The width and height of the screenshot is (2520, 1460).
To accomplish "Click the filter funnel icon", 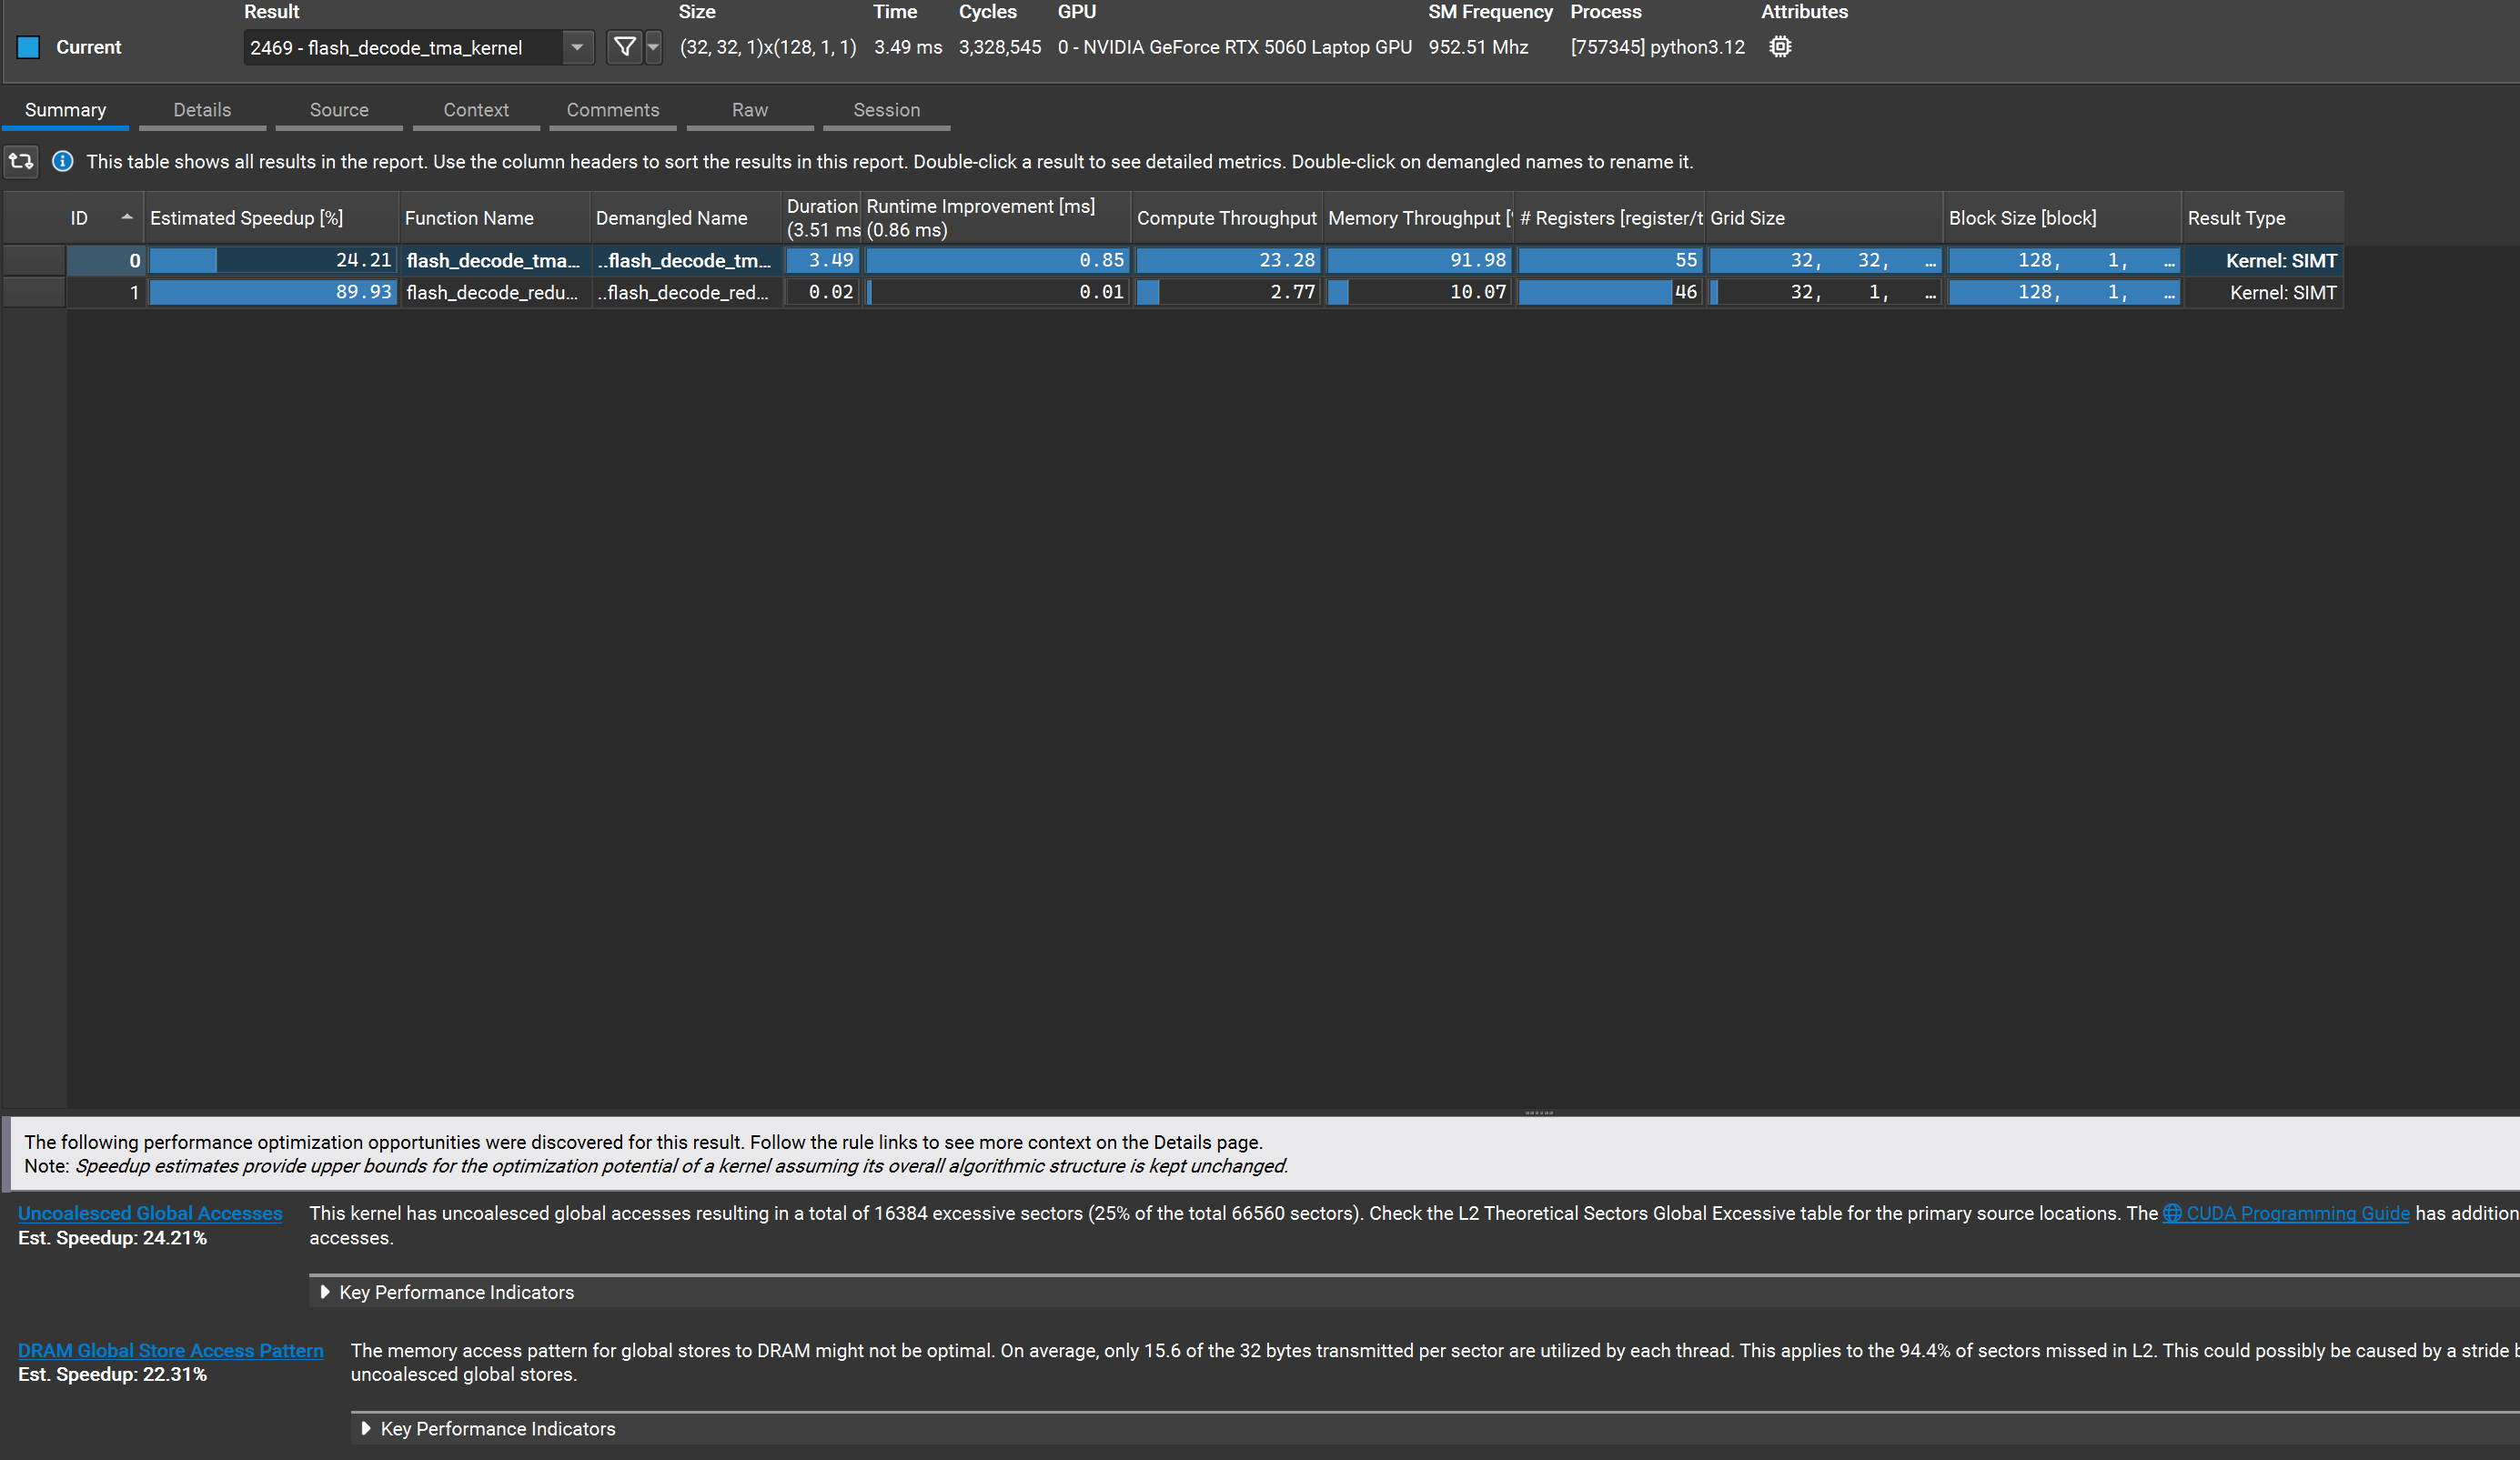I will (x=624, y=47).
